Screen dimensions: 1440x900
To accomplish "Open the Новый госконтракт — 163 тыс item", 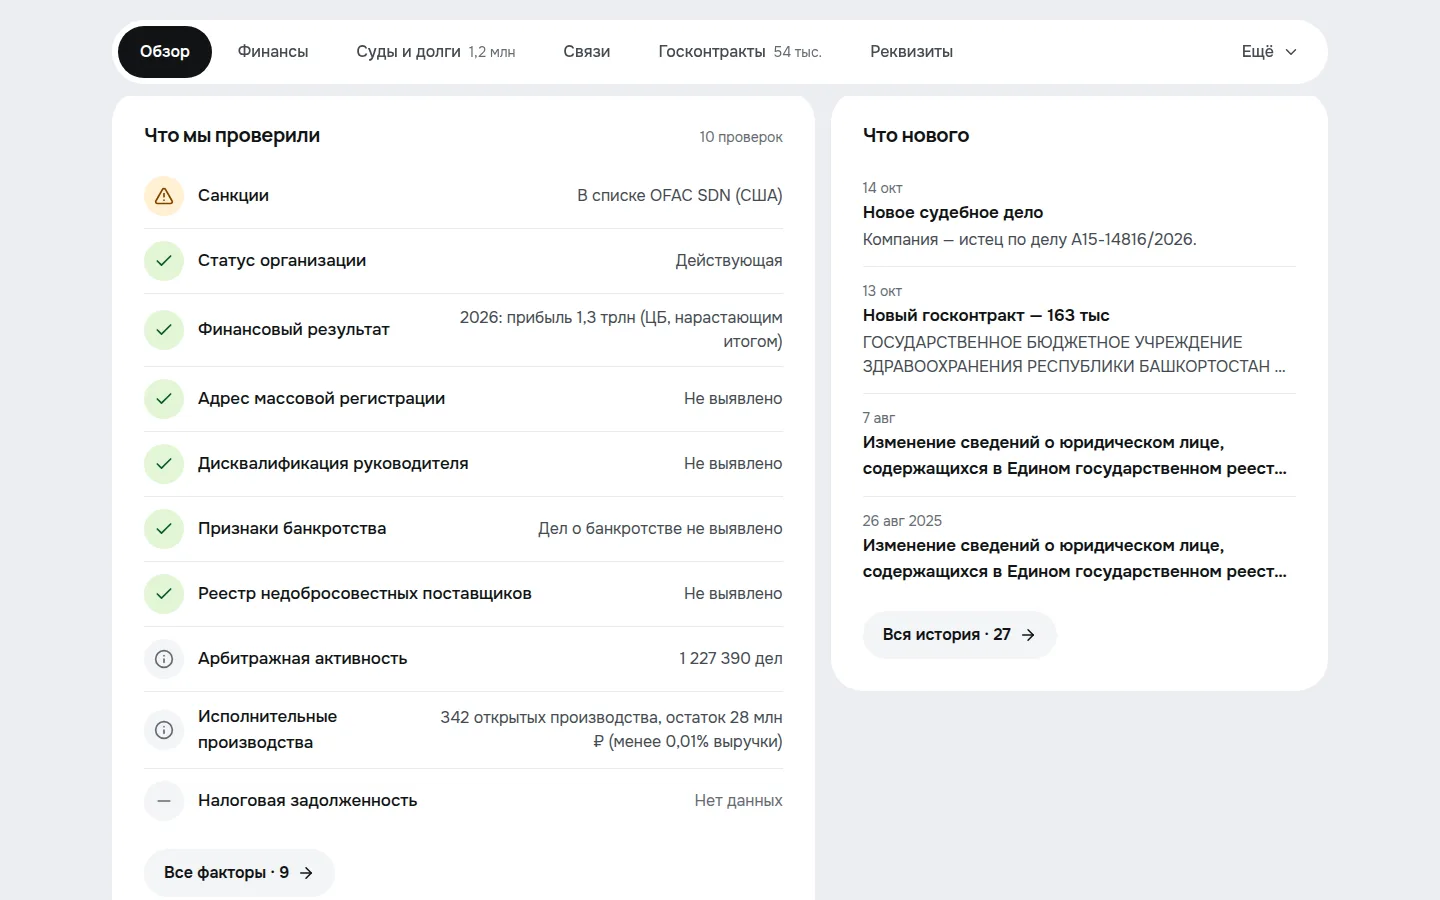I will point(1079,329).
